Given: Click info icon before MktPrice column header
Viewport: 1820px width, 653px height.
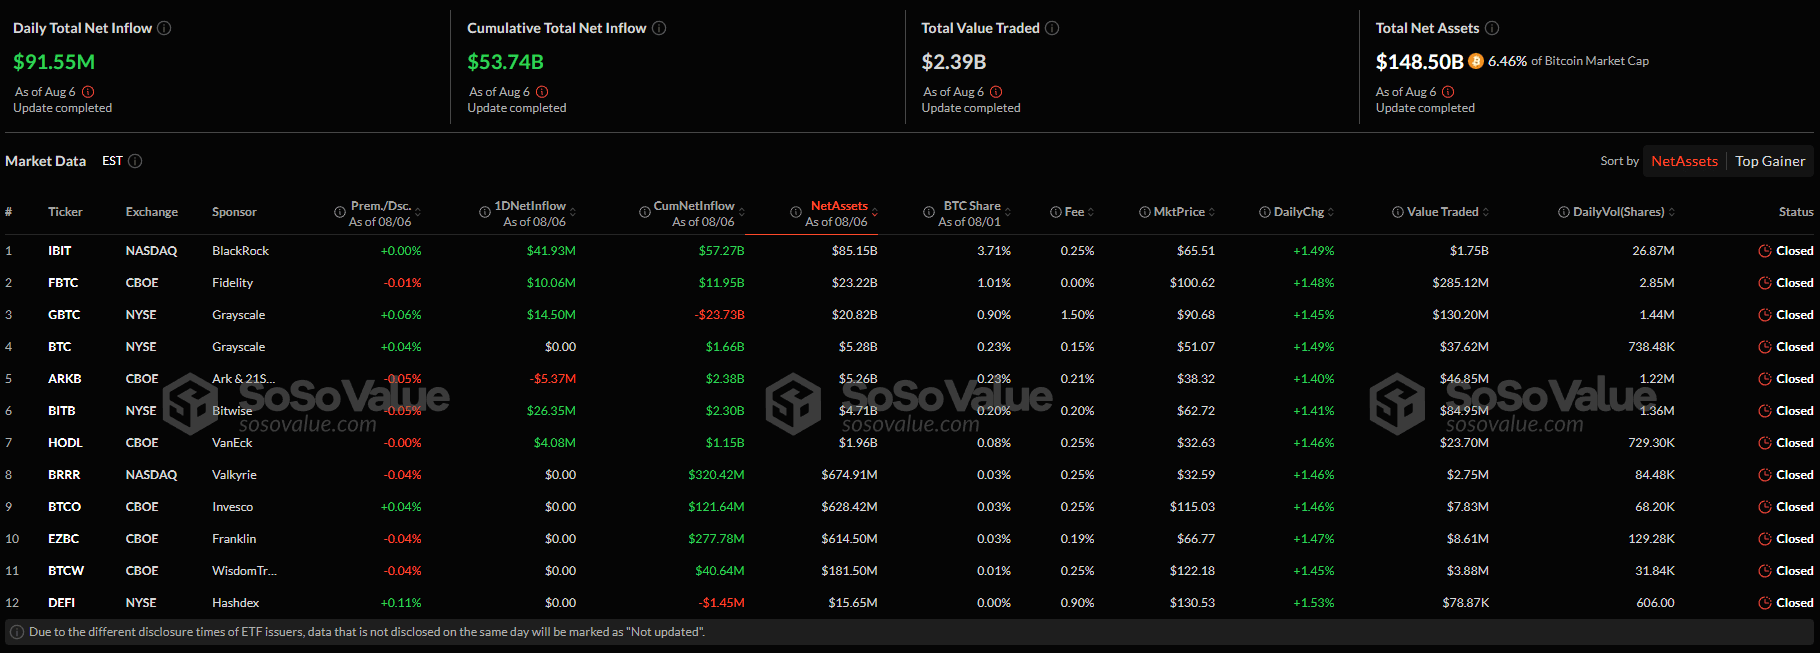Looking at the screenshot, I should coord(1145,212).
